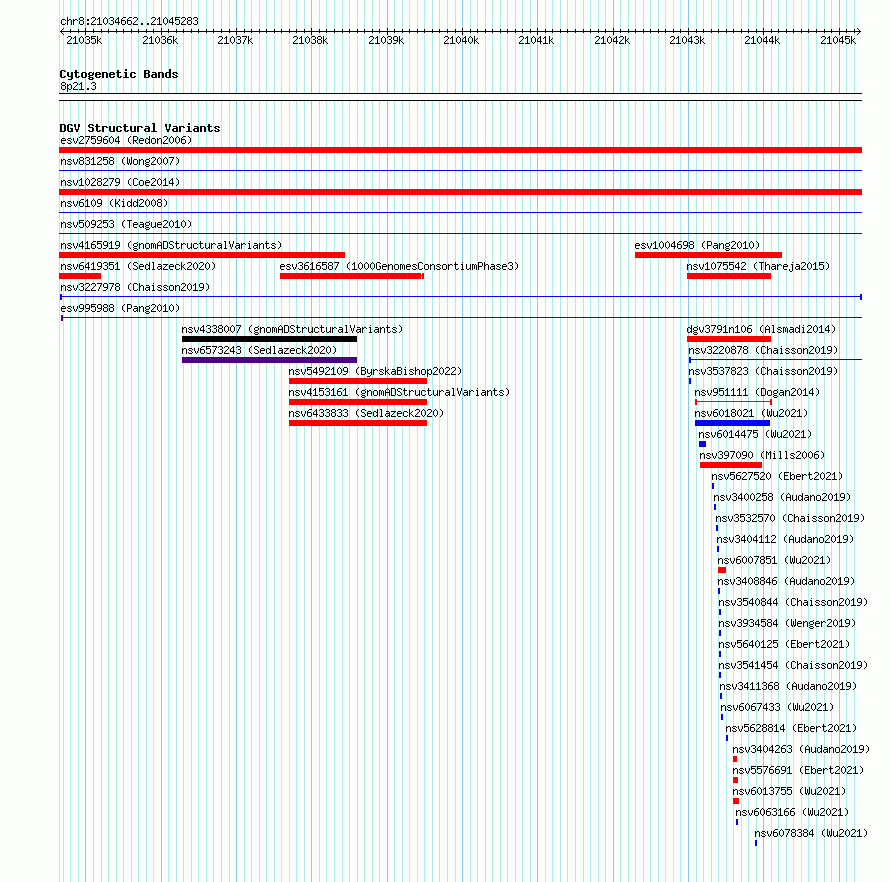Screen dimensions: 890x882
Task: Select nsv3220878 (Chaisson2019) label
Action: click(763, 350)
